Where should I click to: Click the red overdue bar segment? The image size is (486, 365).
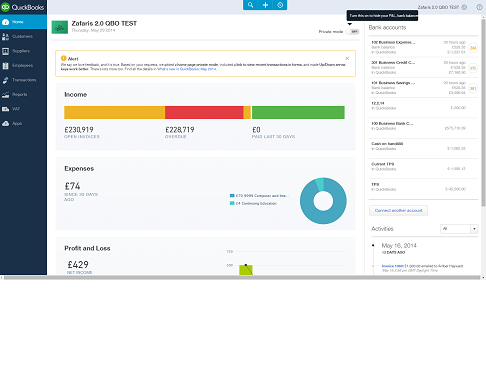[204, 112]
